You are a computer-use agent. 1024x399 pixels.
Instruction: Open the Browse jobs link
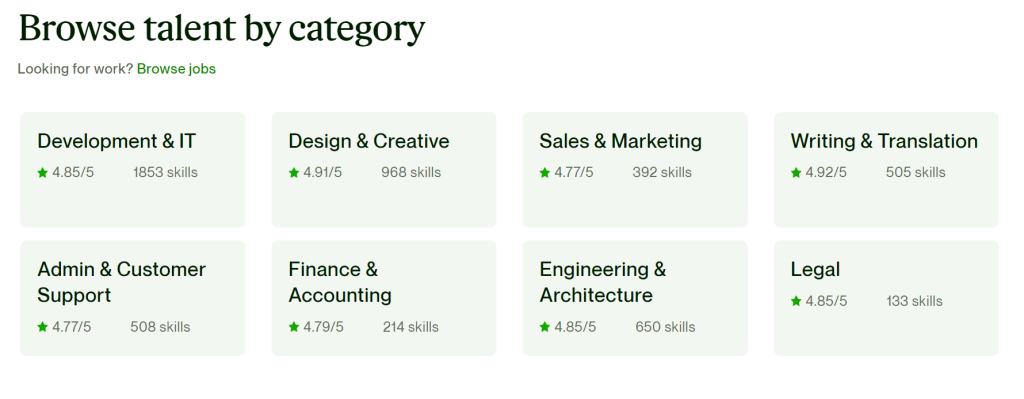[176, 69]
